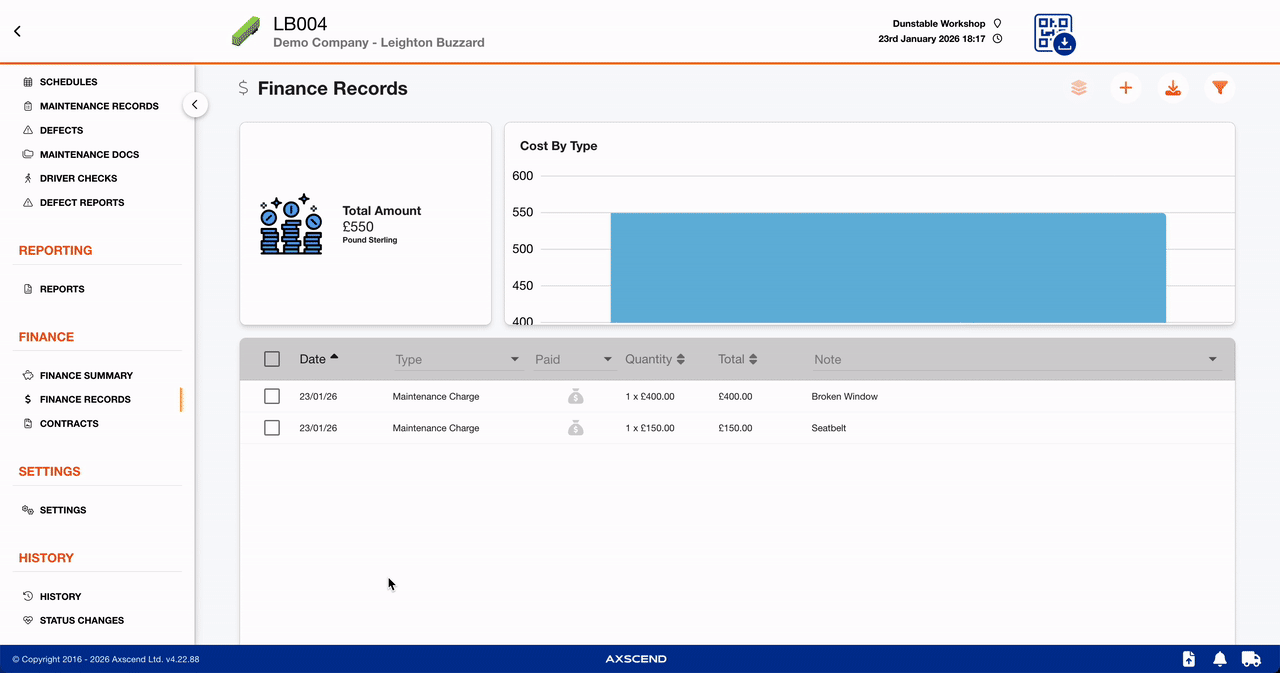Check the Broken Window row checkbox
1280x673 pixels.
pos(272,397)
